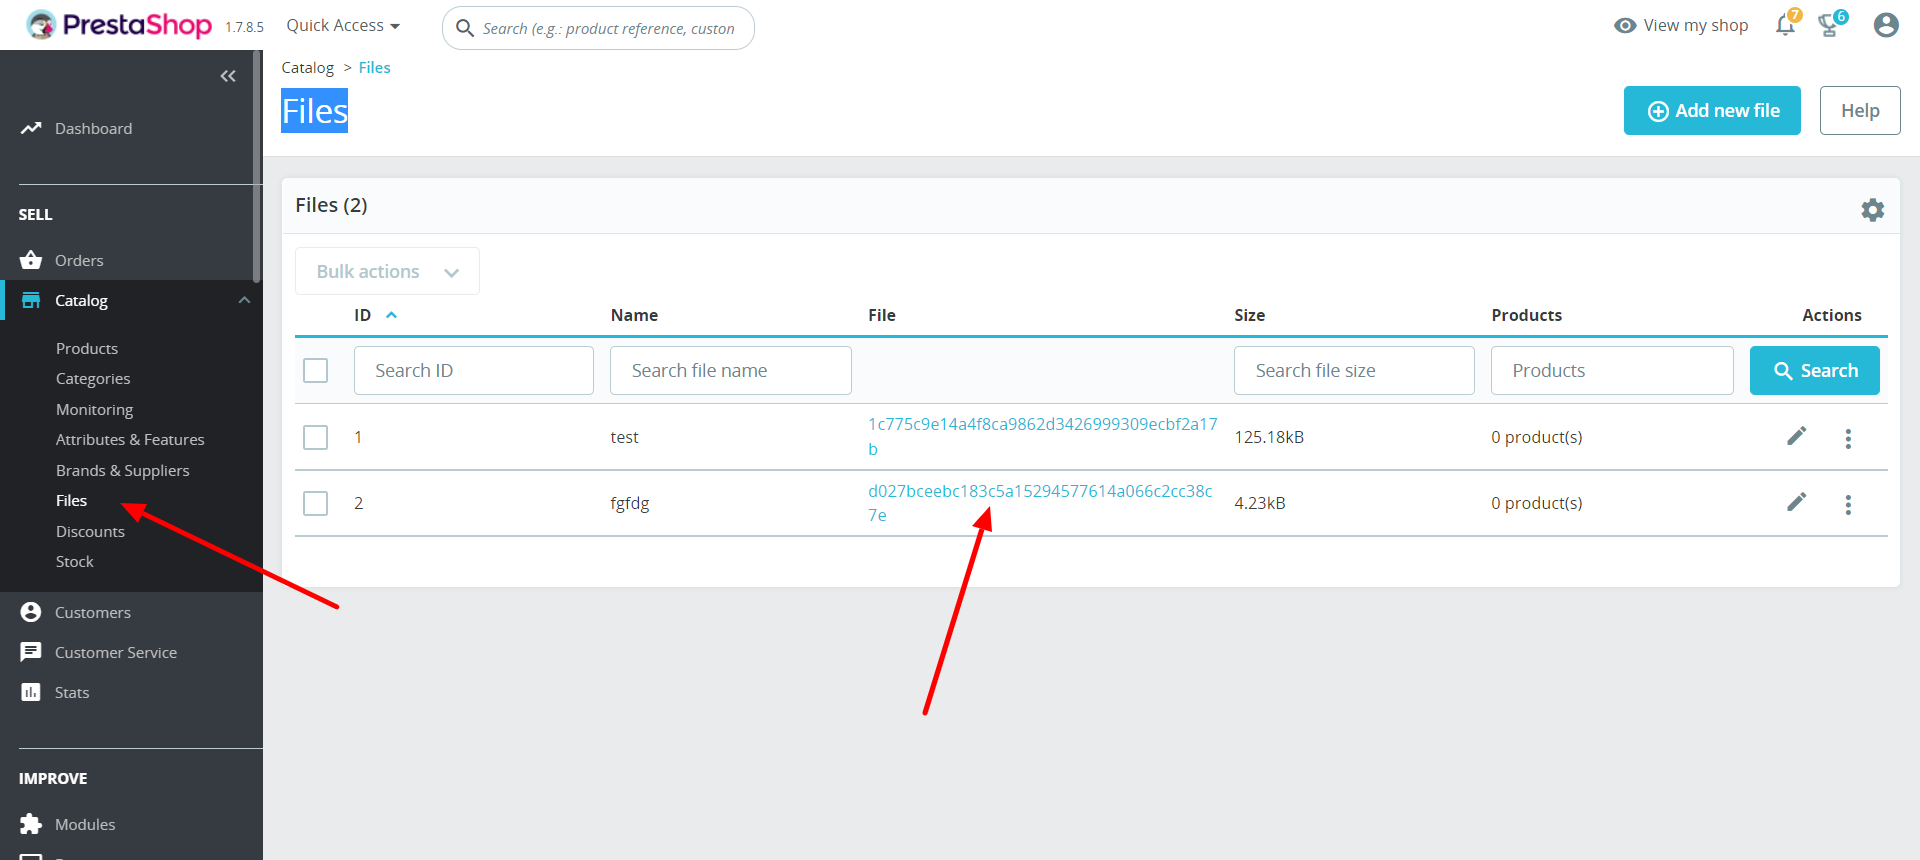
Task: Open Stock in the Catalog submenu
Action: (x=74, y=561)
